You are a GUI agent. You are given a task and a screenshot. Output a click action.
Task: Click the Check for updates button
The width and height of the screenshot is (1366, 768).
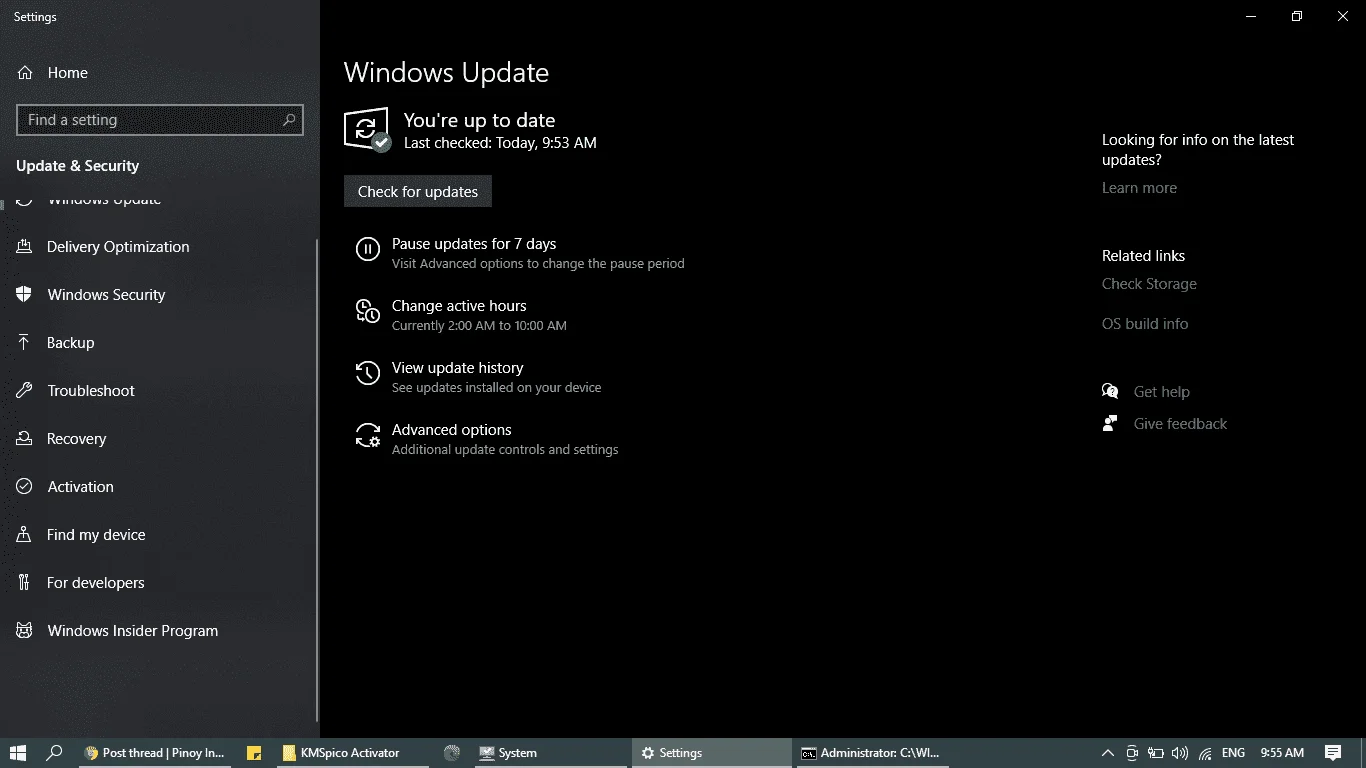coord(418,192)
